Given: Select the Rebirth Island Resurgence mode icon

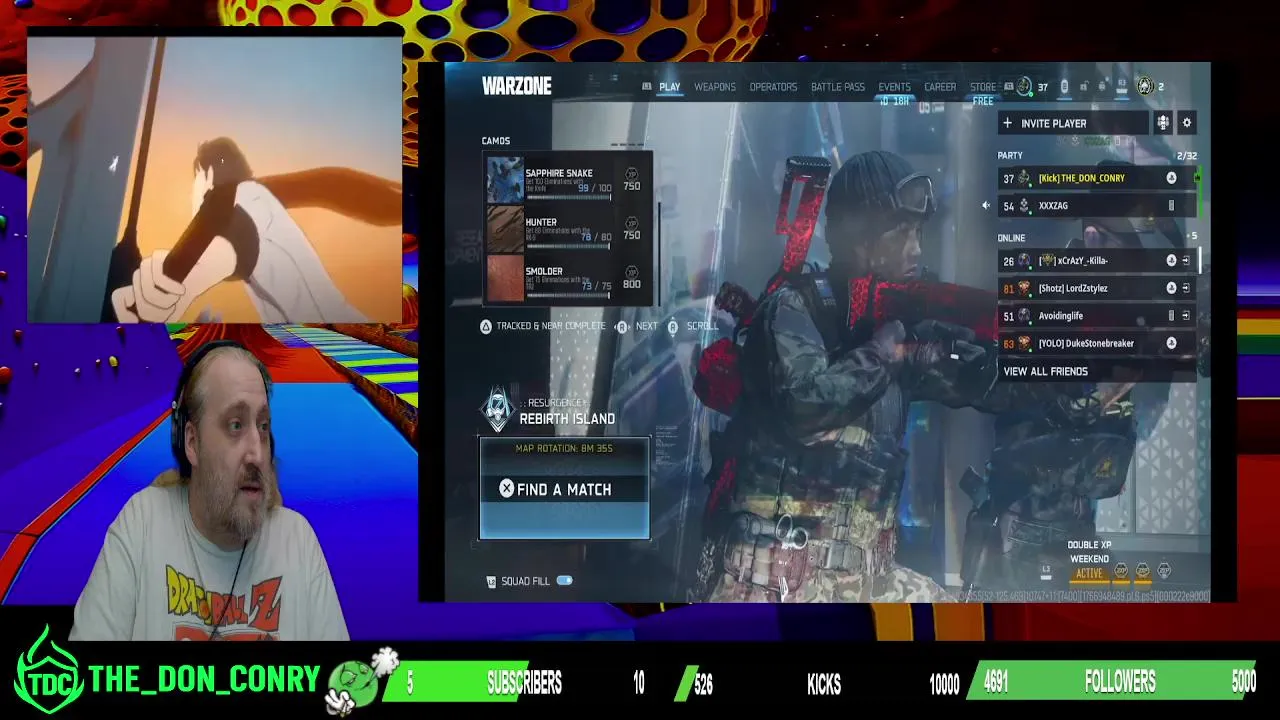Looking at the screenshot, I should [498, 411].
